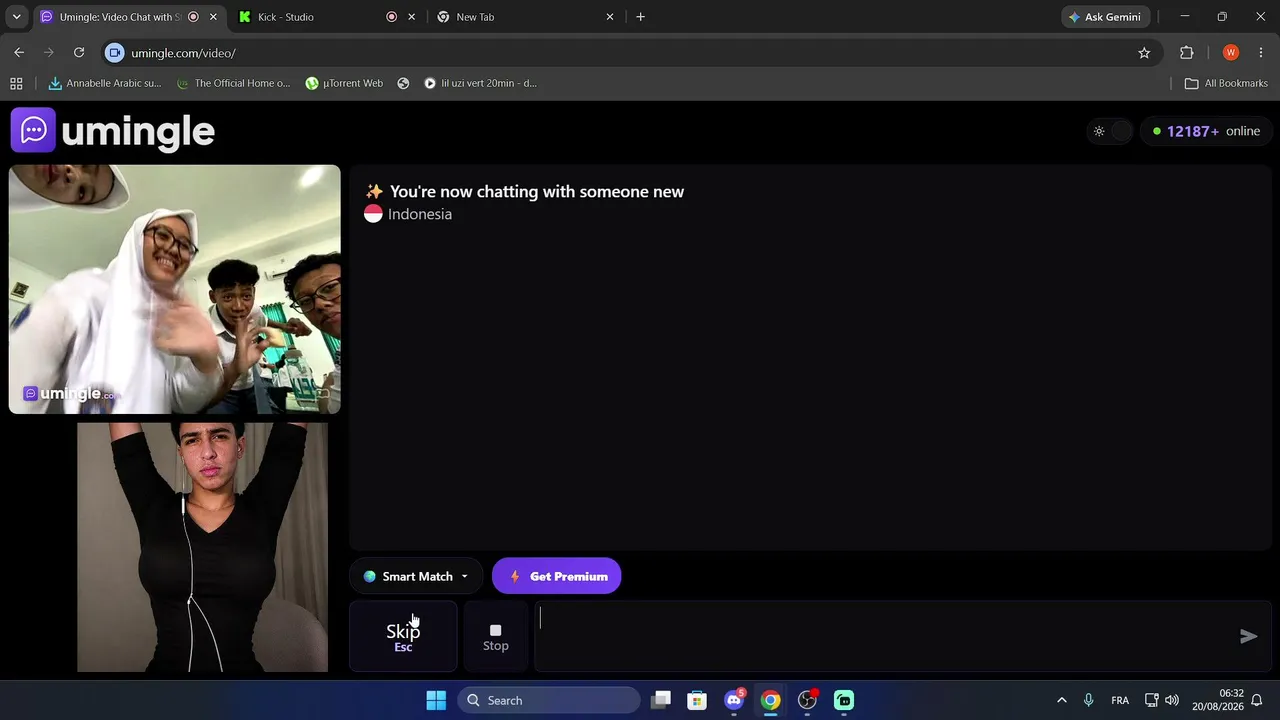Open the µTorrent Web bookmark

[344, 83]
